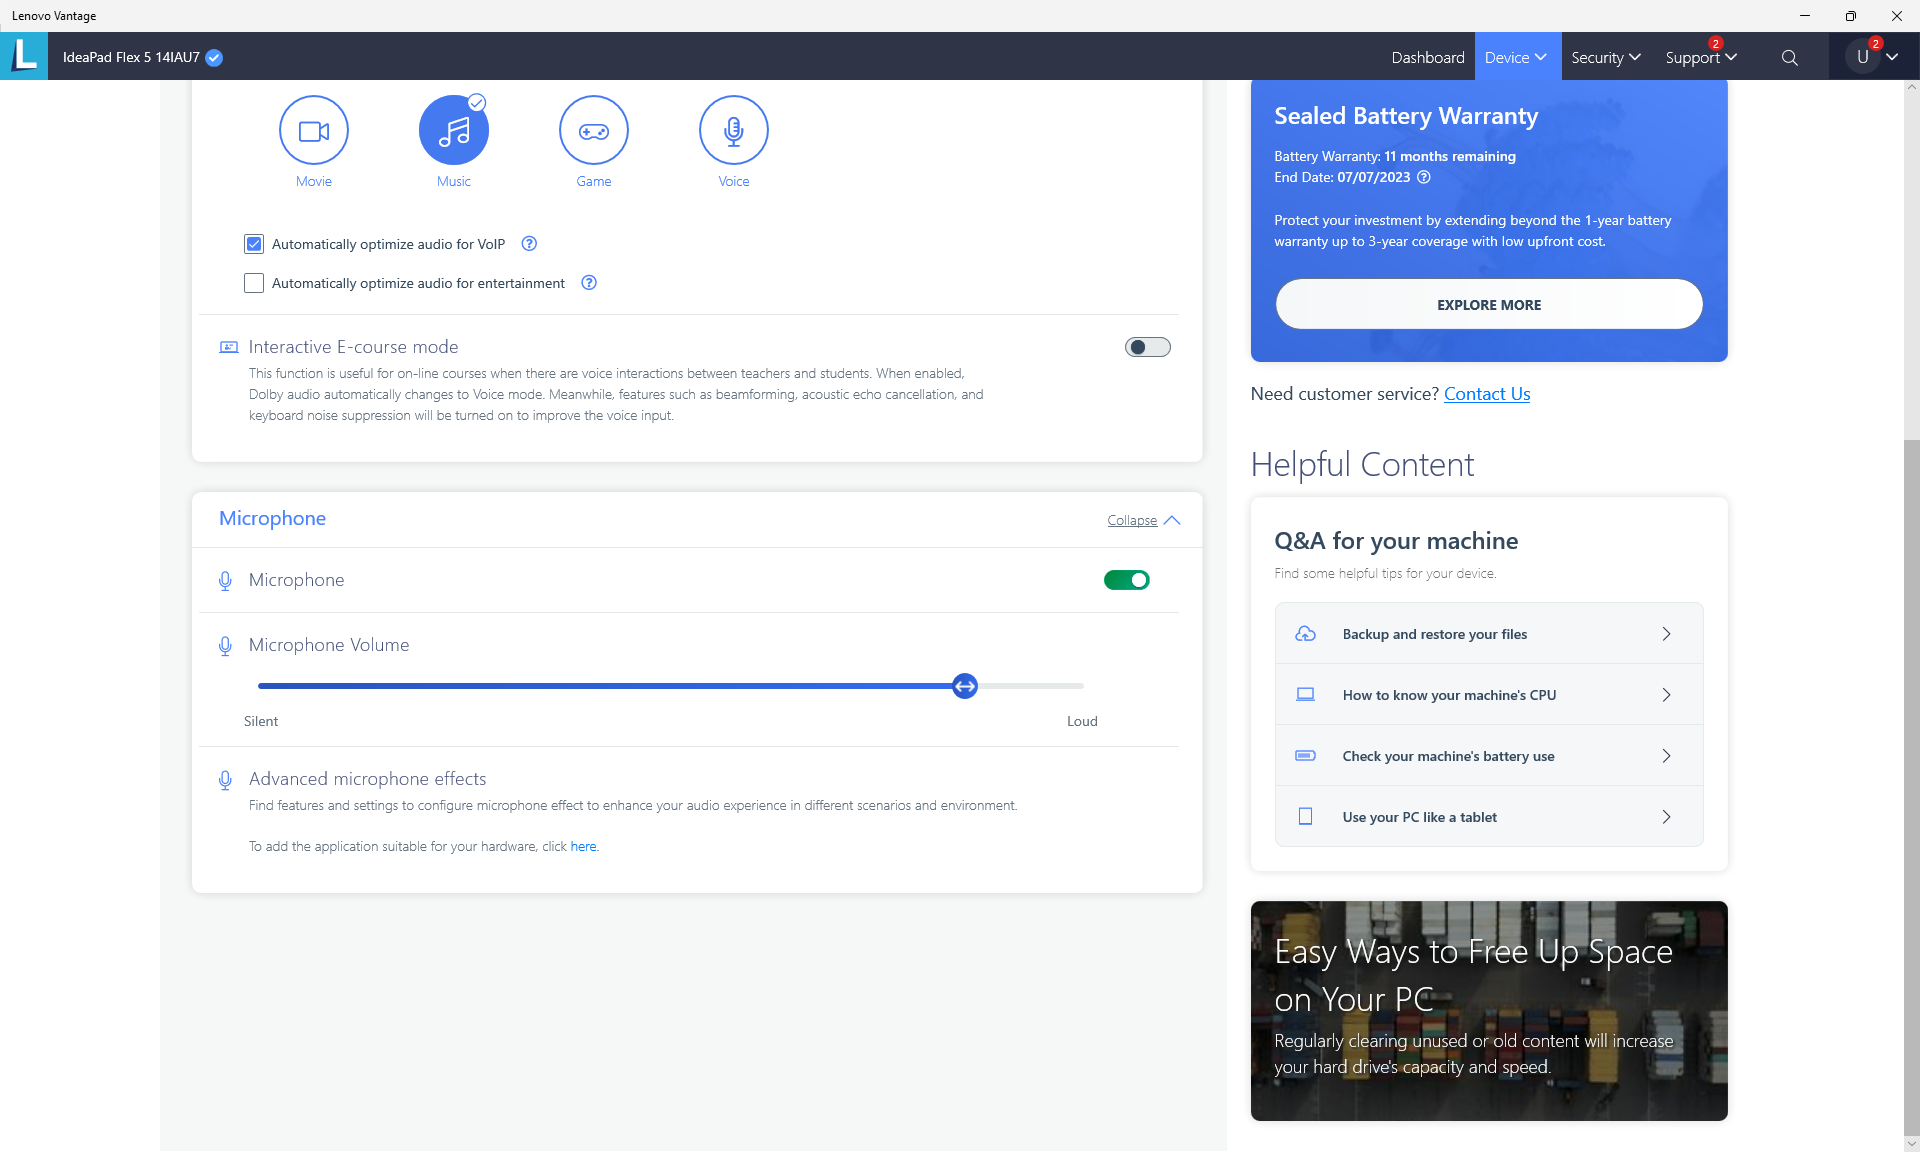Click the Microphone Volume mic icon
The height and width of the screenshot is (1152, 1920).
point(225,646)
